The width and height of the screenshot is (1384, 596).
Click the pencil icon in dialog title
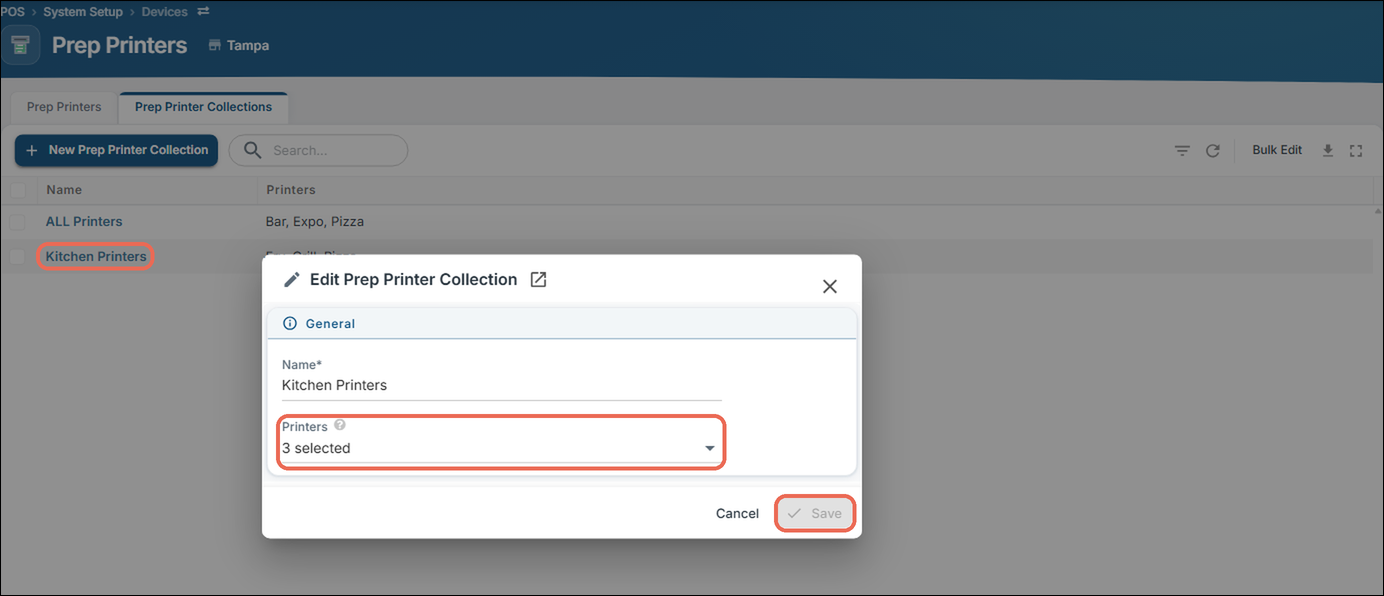292,280
